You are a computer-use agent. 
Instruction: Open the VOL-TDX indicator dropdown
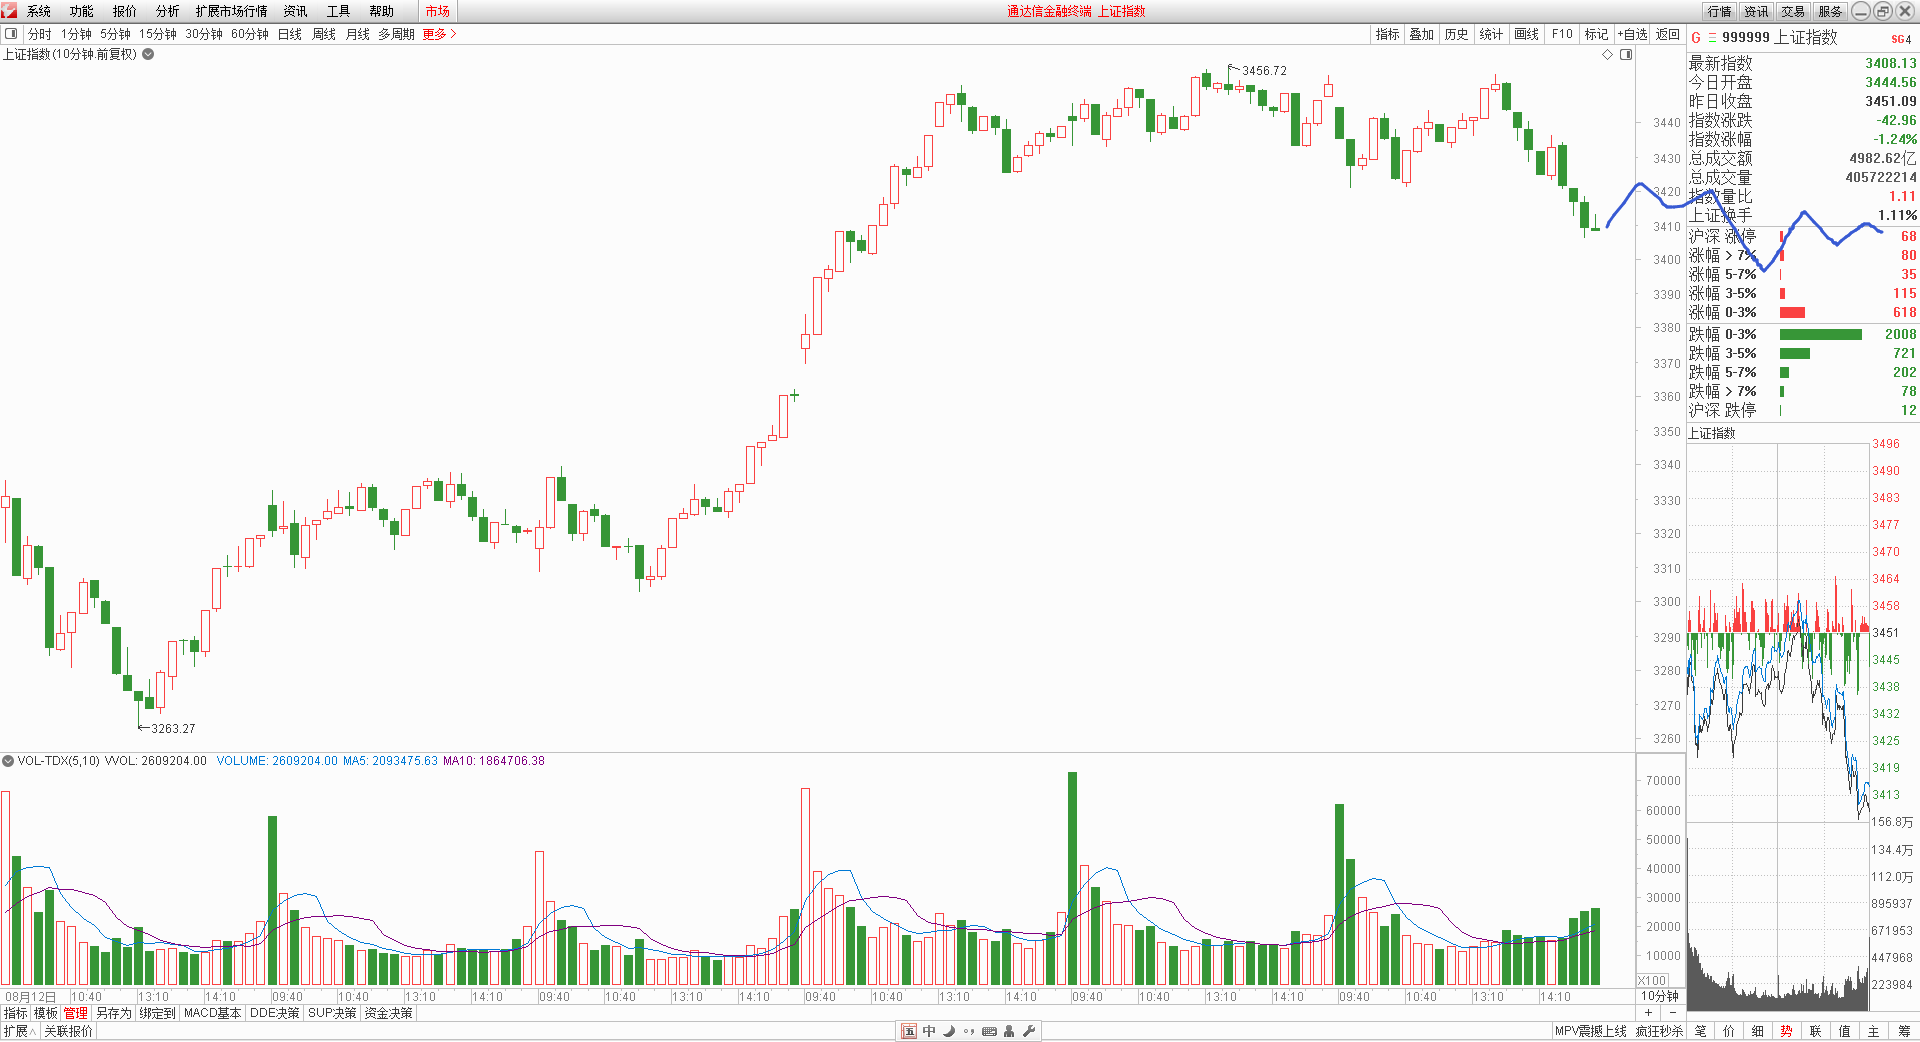coord(8,761)
